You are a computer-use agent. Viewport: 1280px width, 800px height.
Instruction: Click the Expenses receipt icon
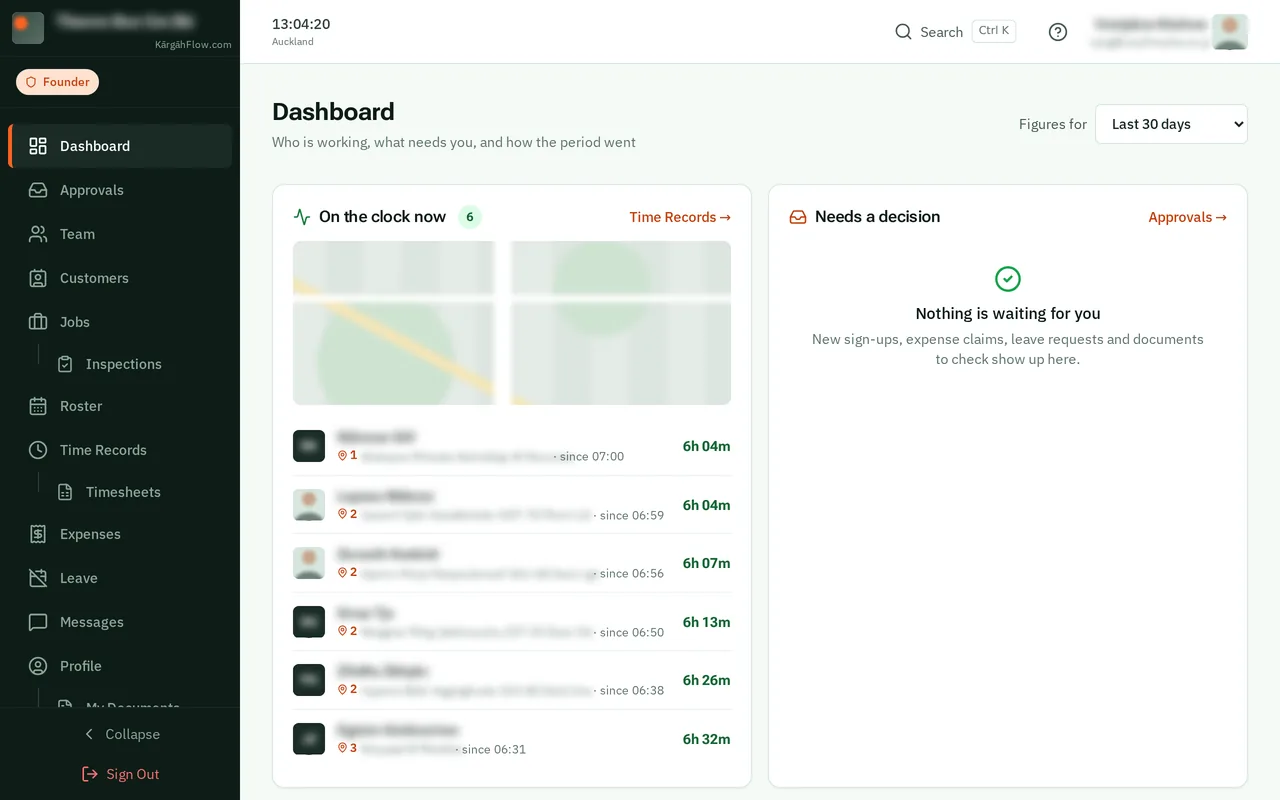[x=38, y=534]
